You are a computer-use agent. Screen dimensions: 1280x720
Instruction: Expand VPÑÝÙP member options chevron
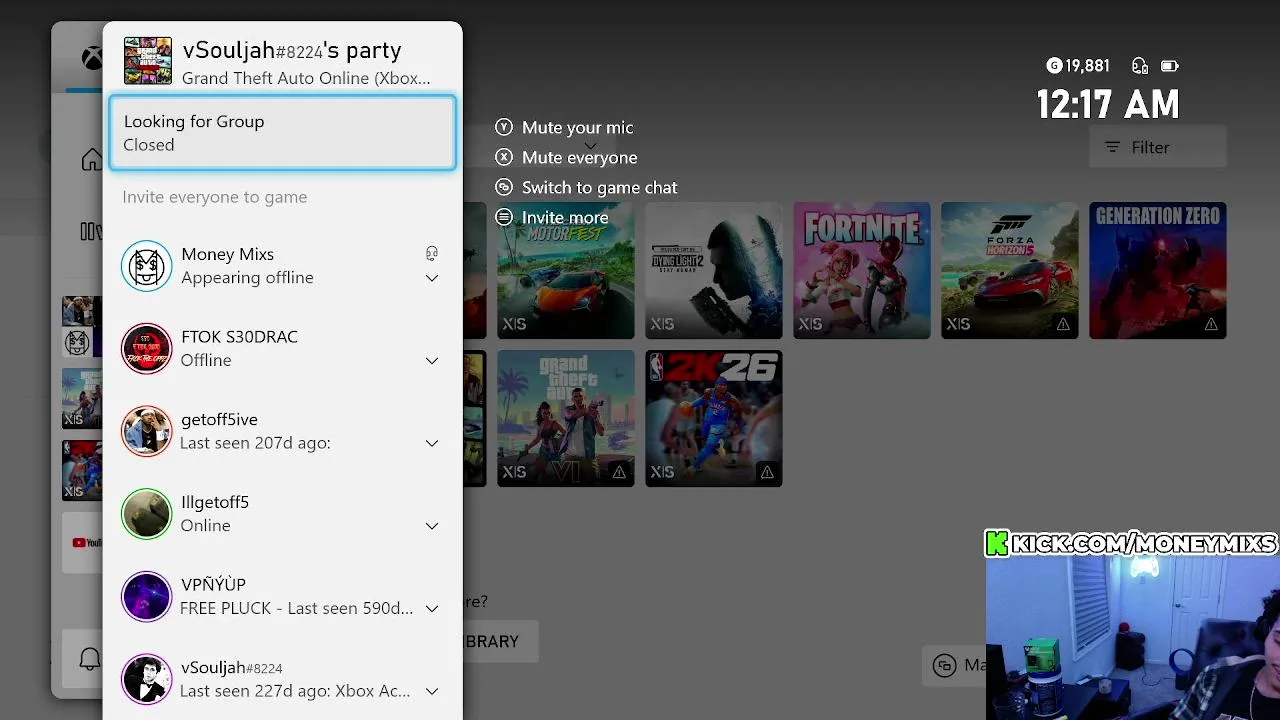pos(432,608)
